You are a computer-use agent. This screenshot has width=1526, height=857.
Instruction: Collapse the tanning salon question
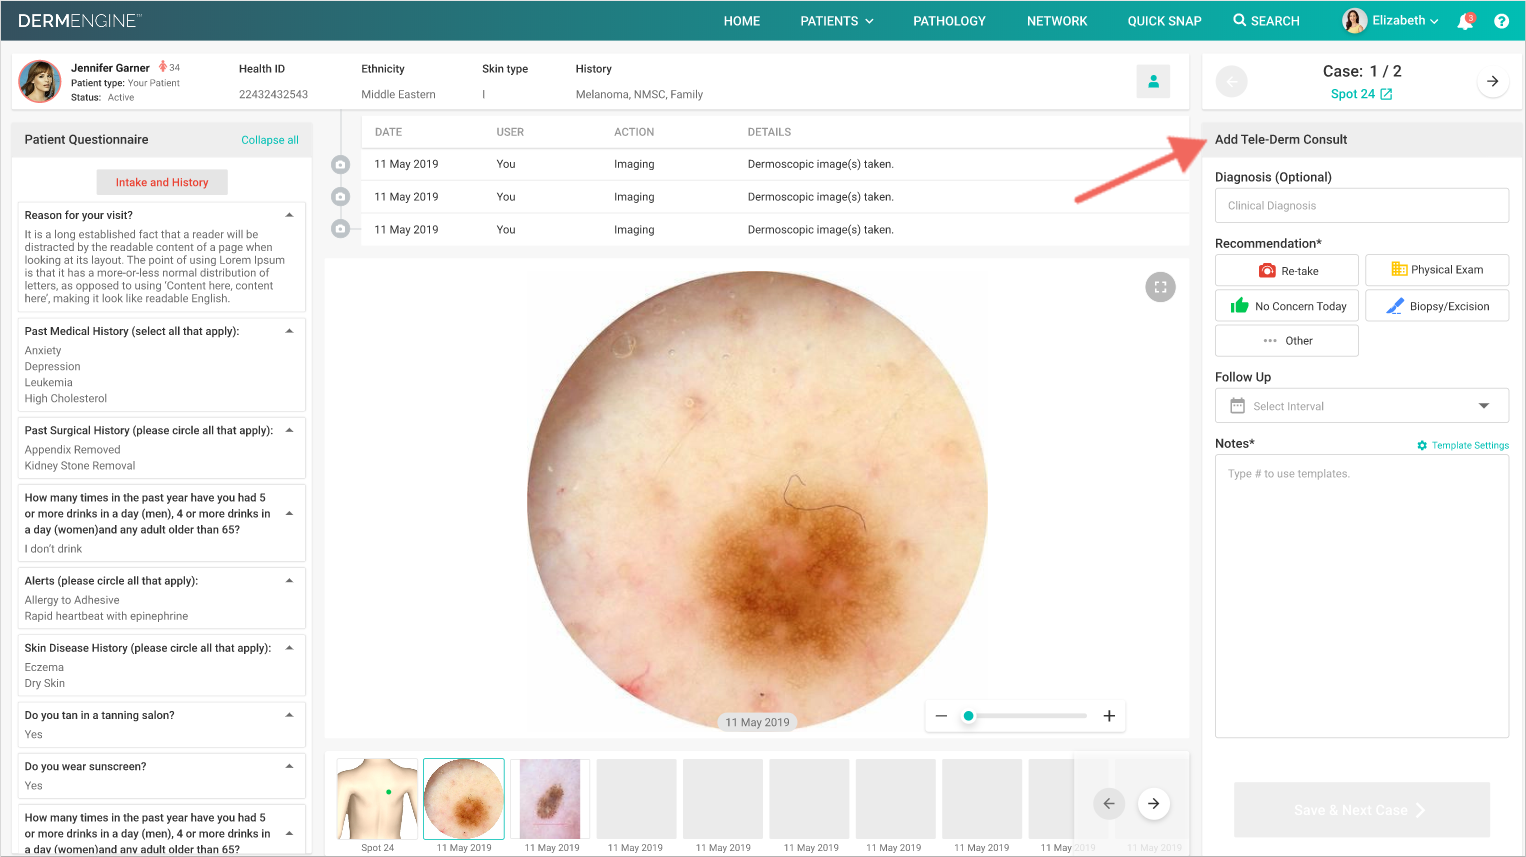click(289, 715)
